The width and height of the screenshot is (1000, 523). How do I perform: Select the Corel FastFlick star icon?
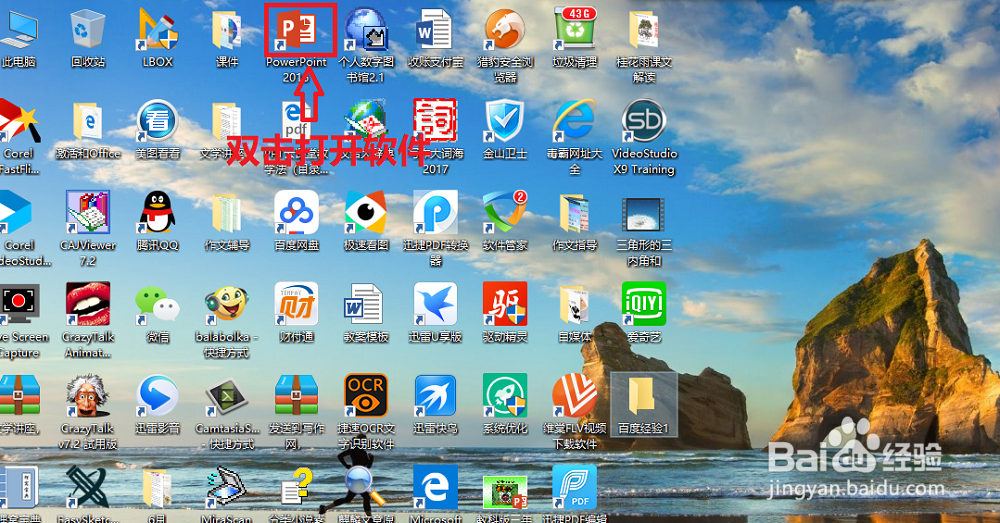tap(18, 121)
